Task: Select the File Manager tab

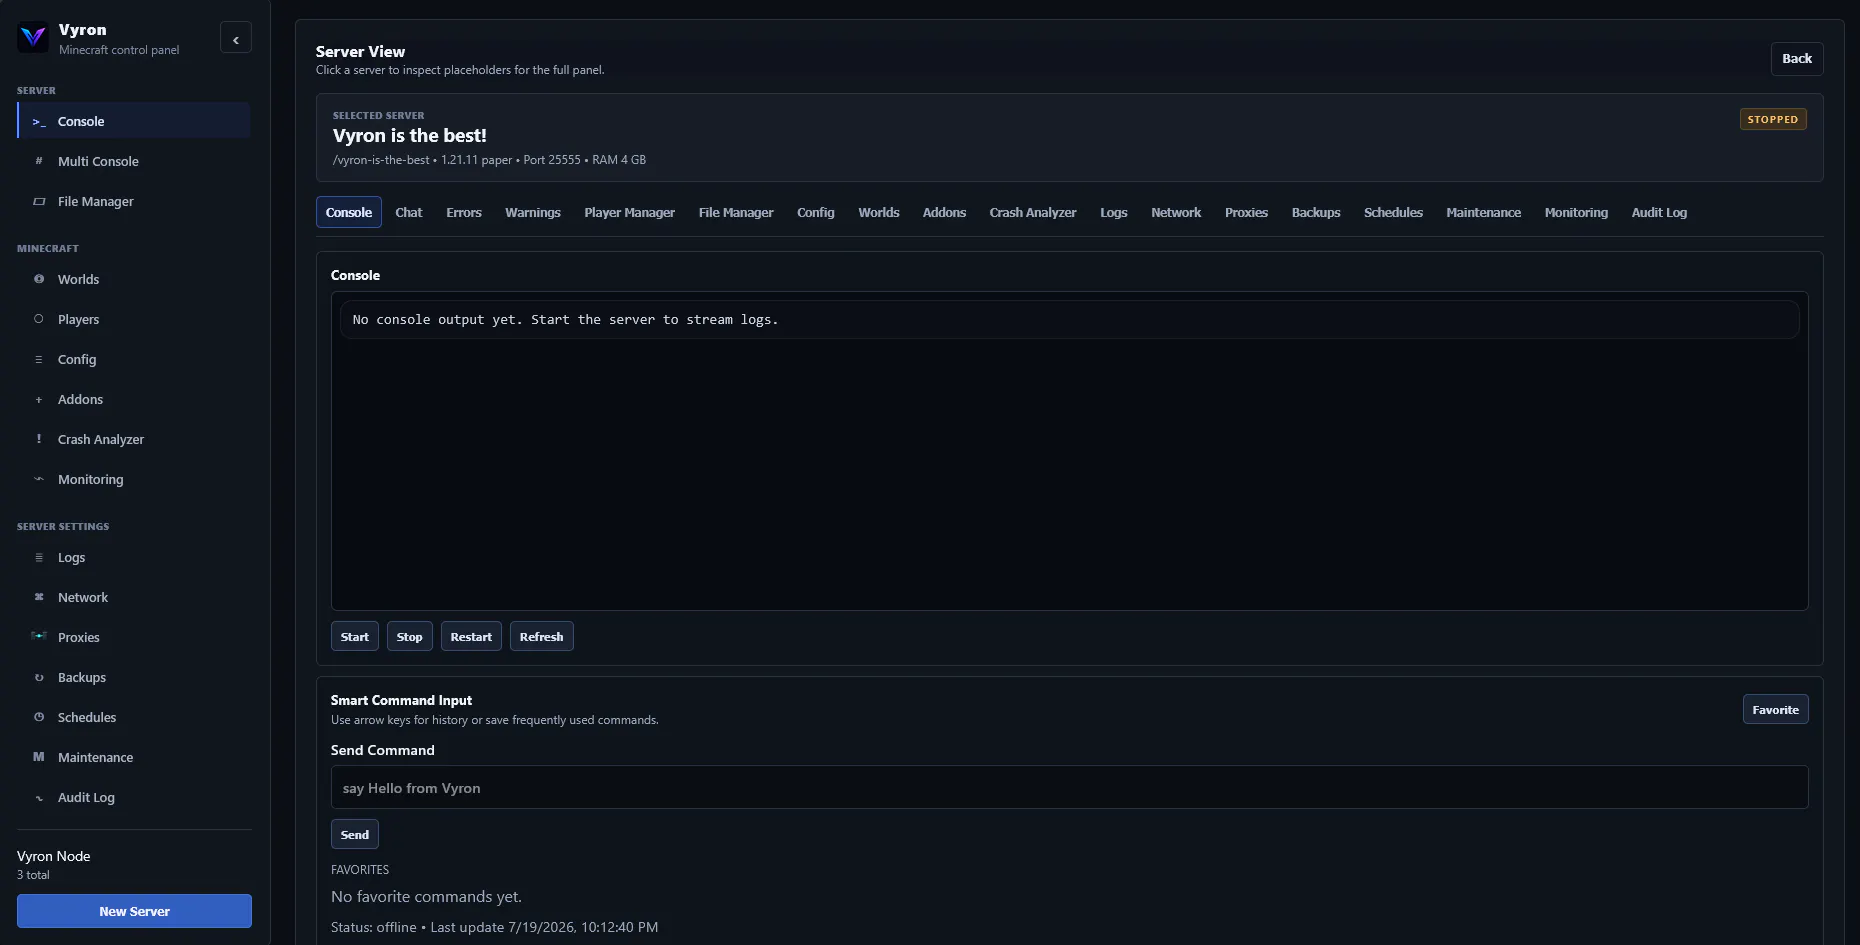Action: tap(736, 212)
